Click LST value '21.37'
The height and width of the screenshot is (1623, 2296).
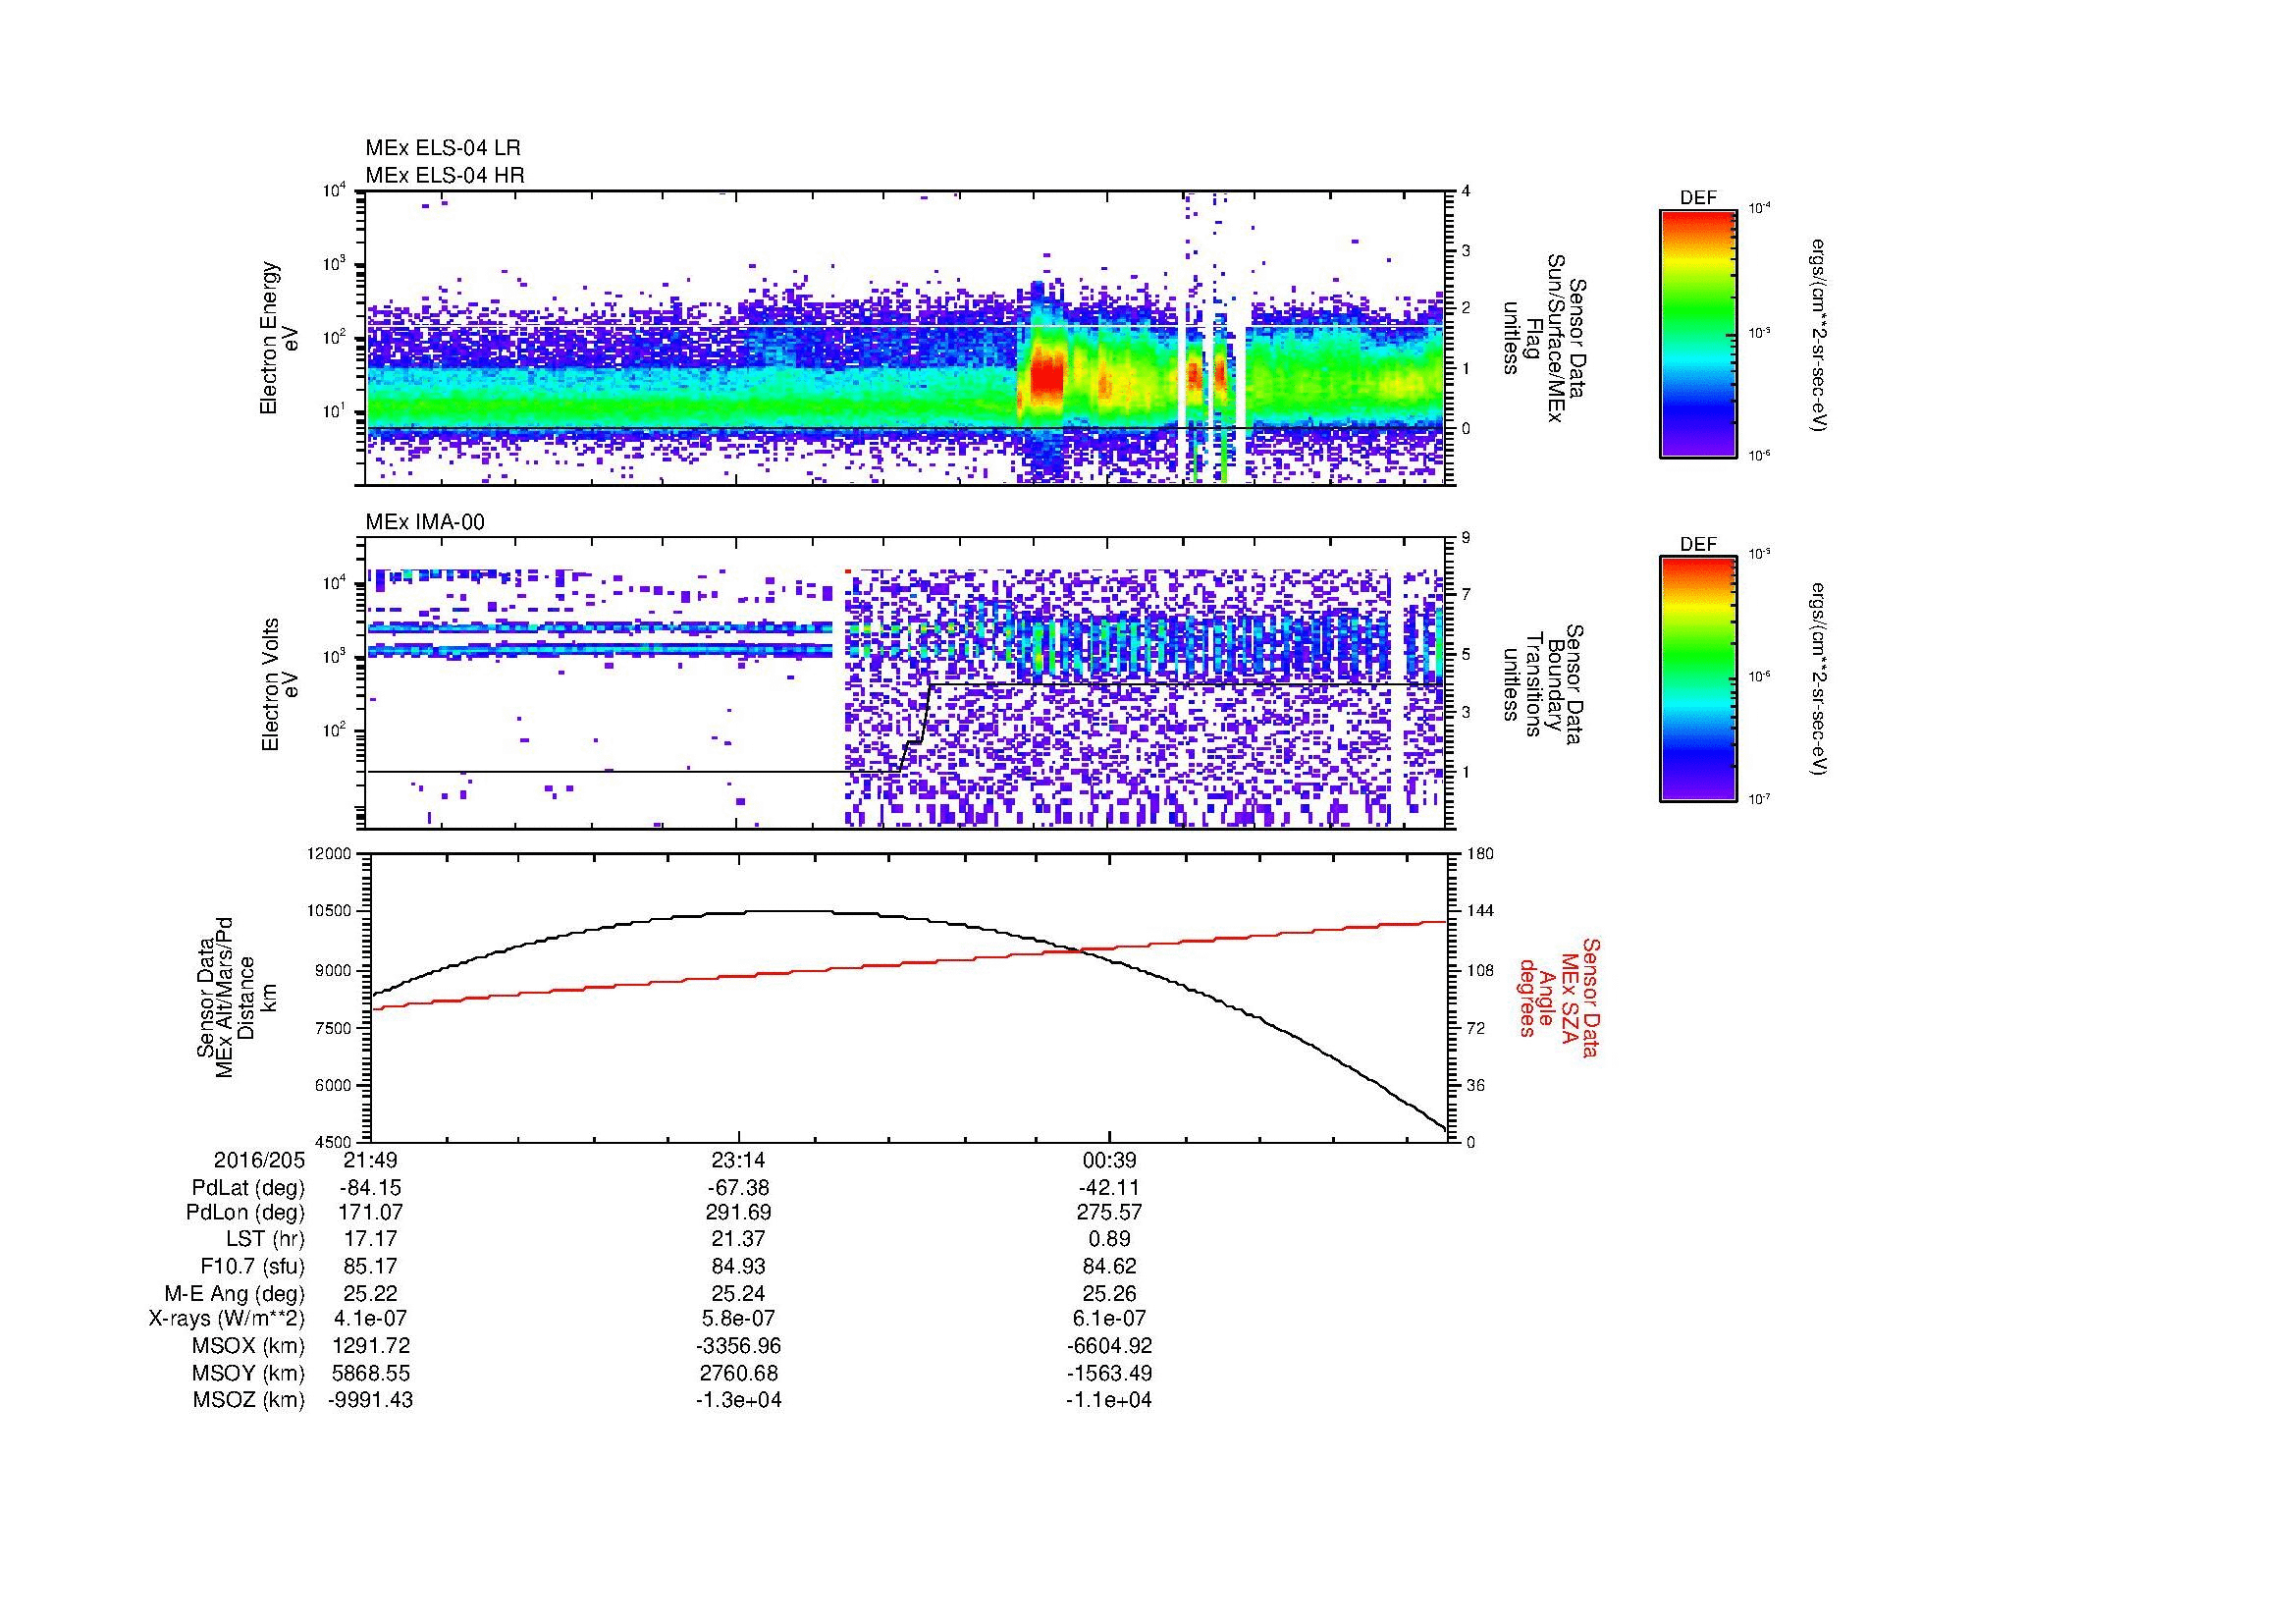click(x=739, y=1239)
